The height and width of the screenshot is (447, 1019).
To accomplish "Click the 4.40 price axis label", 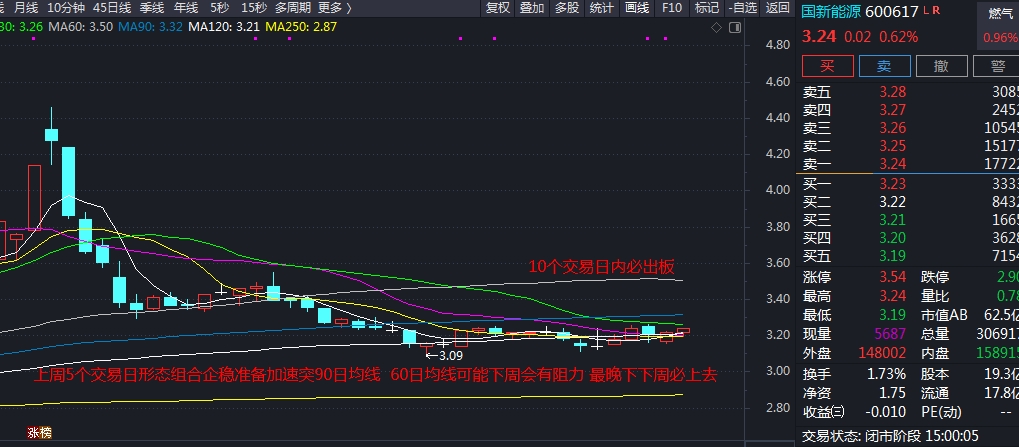I will tap(778, 118).
